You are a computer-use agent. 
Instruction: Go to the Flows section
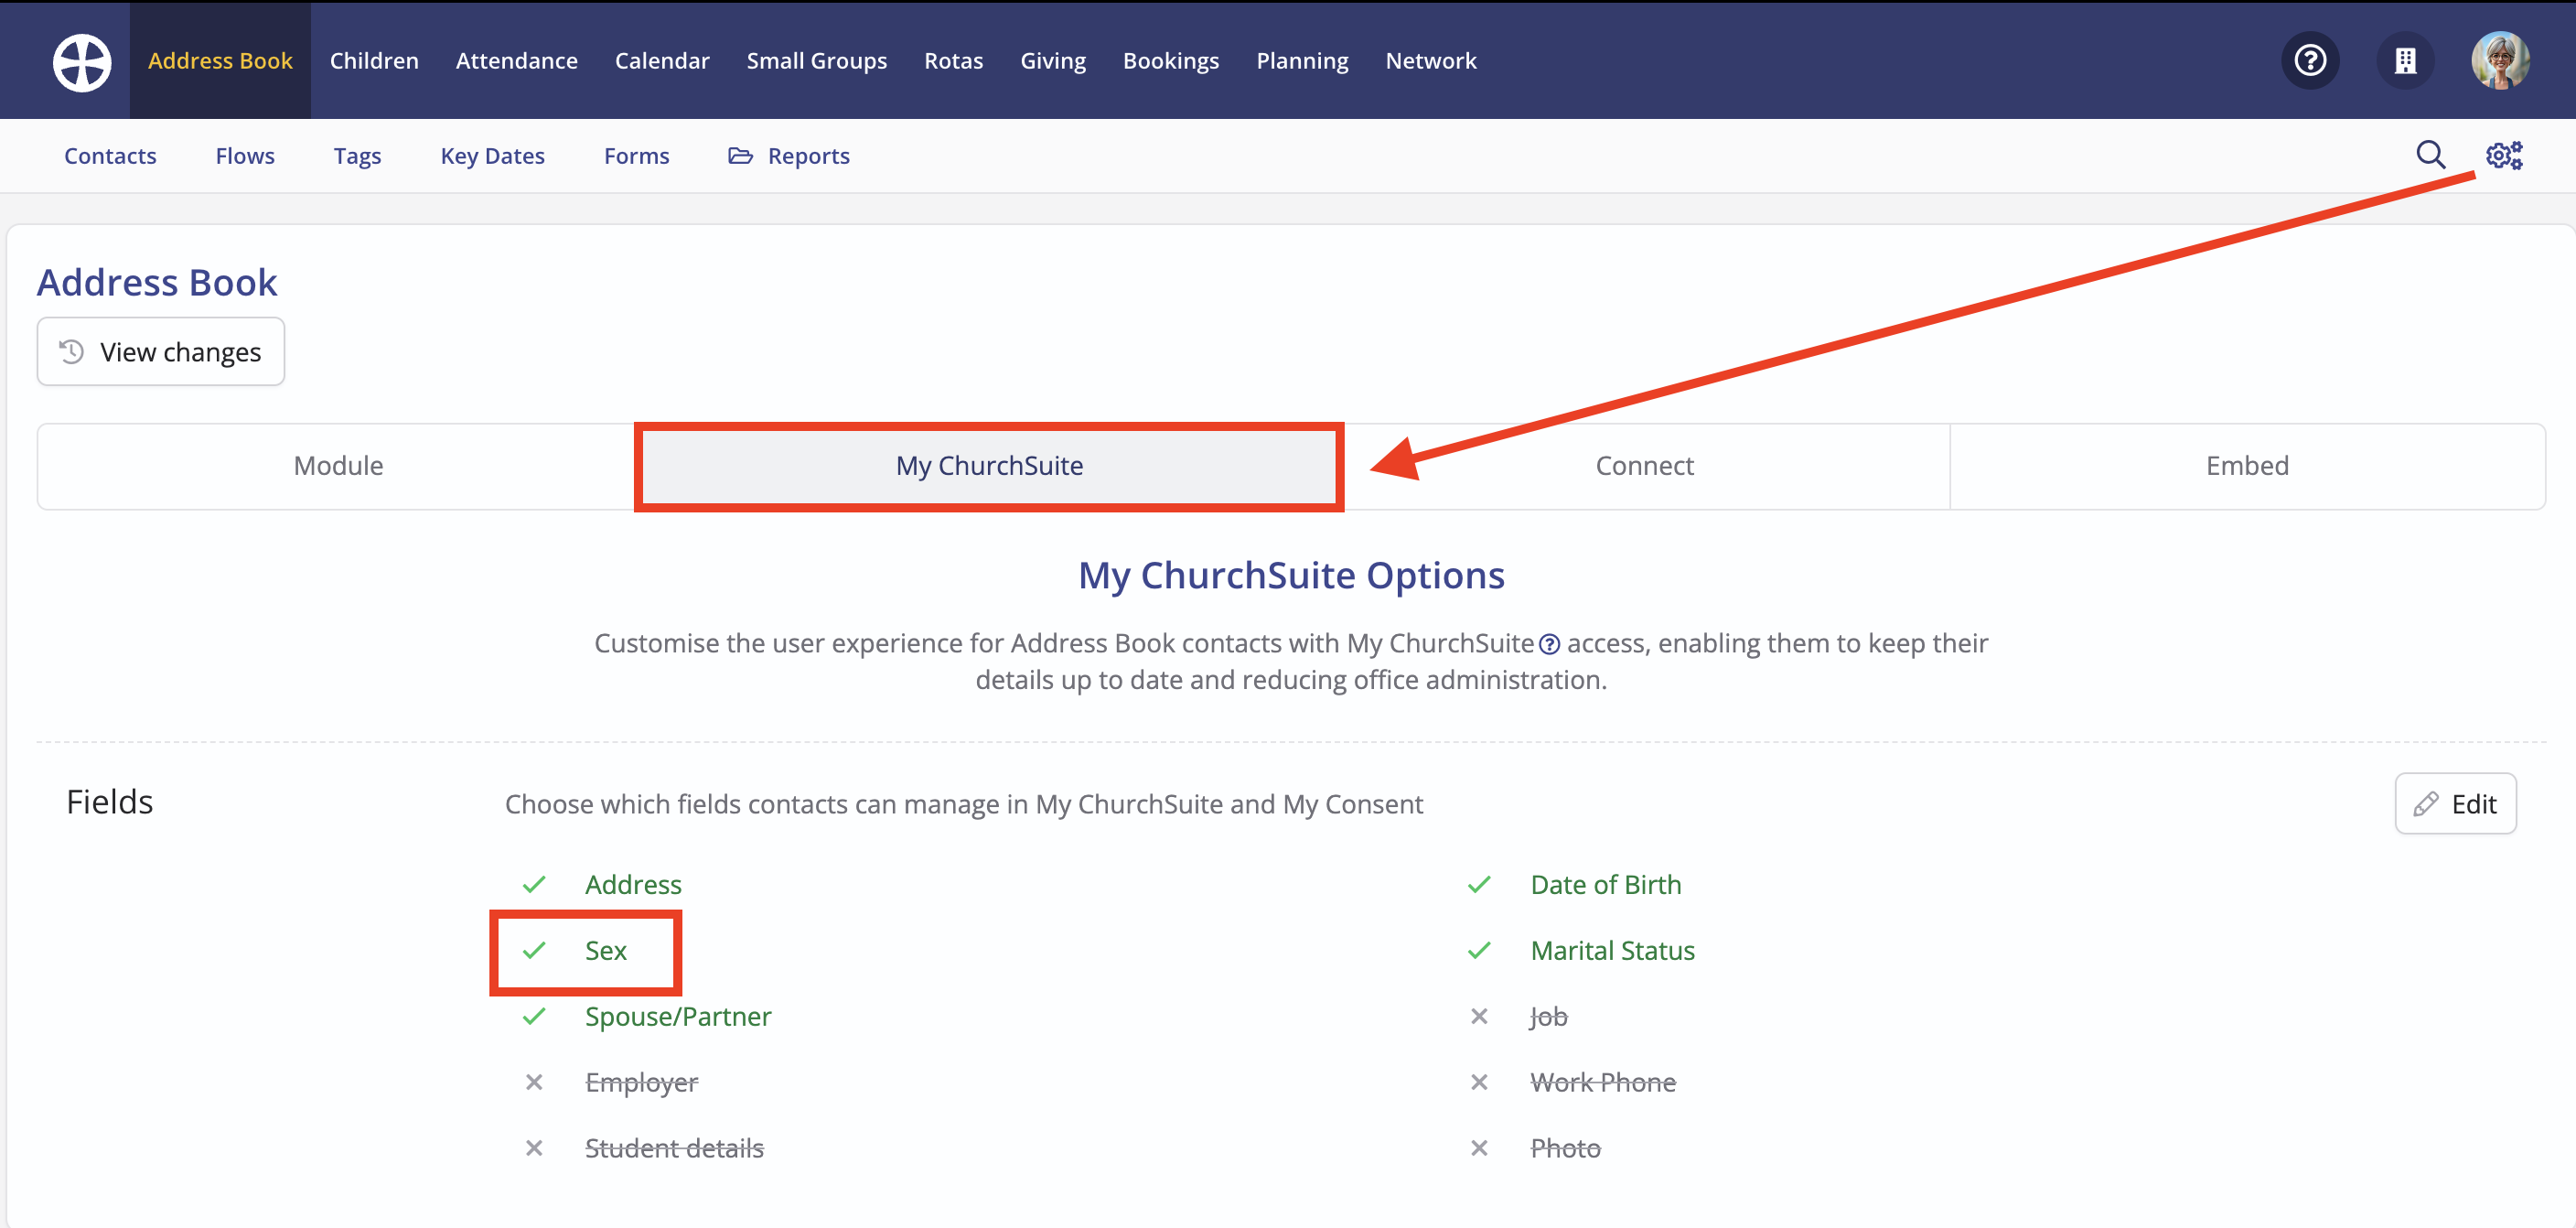click(245, 156)
